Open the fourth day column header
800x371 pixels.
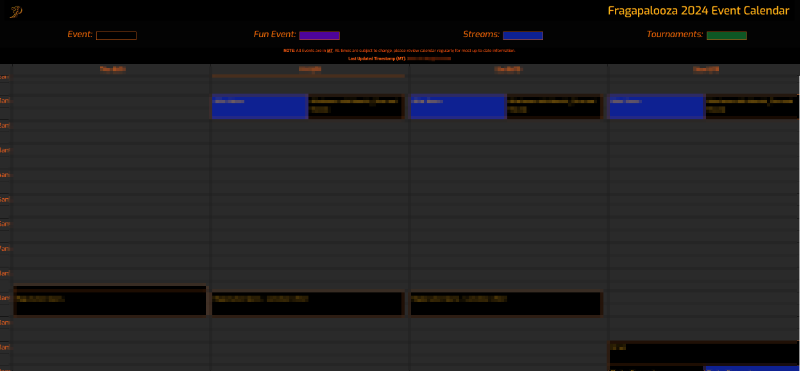point(706,69)
